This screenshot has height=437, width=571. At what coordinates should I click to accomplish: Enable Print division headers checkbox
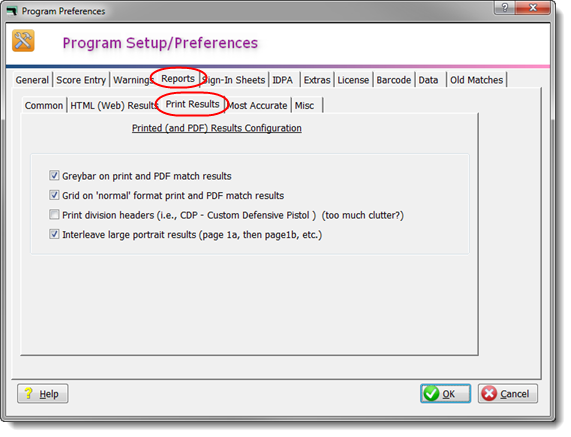click(54, 214)
